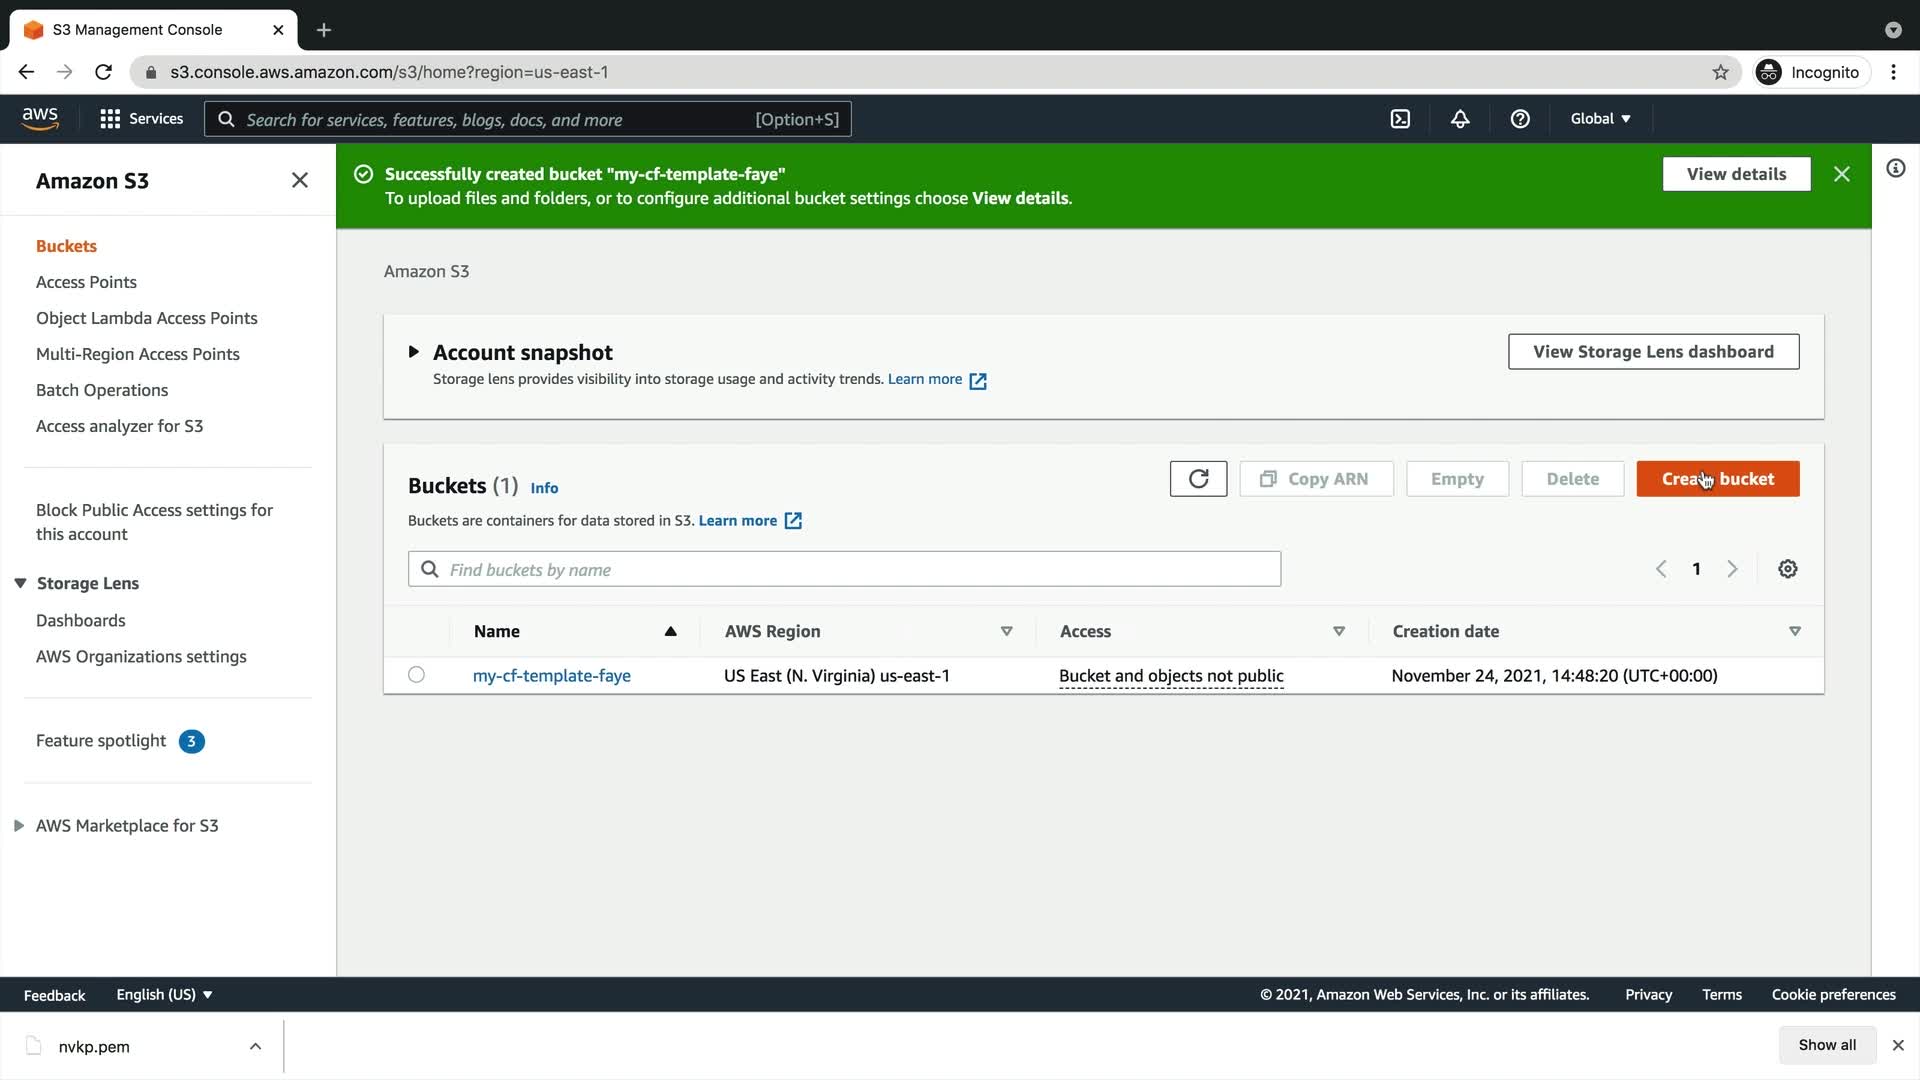Open the my-cf-template-faye bucket link
This screenshot has width=1920, height=1080.
551,676
